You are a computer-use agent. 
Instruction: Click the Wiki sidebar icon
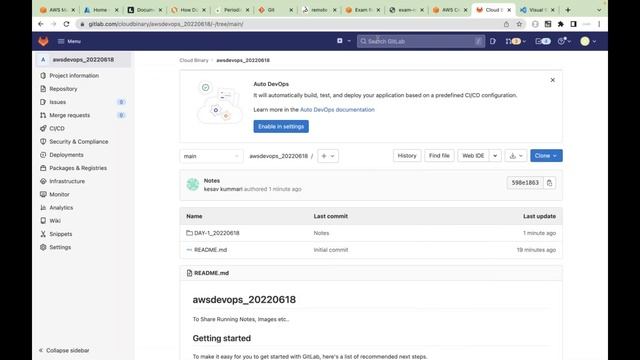point(43,221)
